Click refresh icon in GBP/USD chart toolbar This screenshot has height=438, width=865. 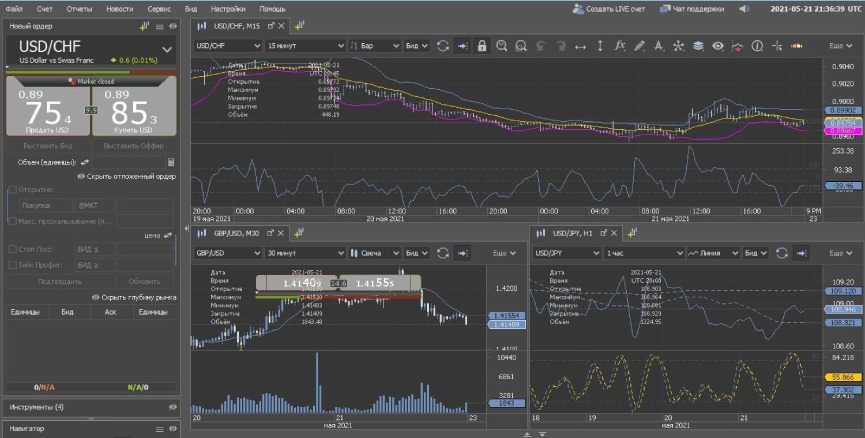click(x=442, y=253)
